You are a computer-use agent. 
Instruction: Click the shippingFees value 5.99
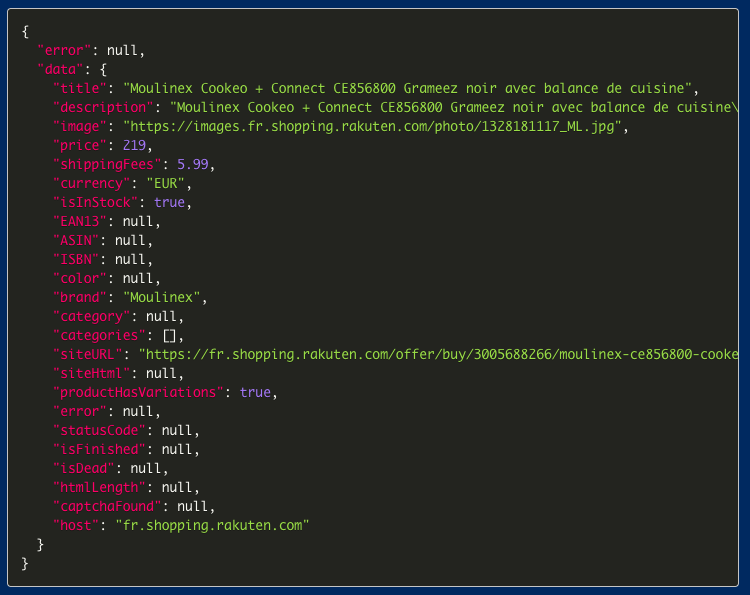(x=193, y=165)
